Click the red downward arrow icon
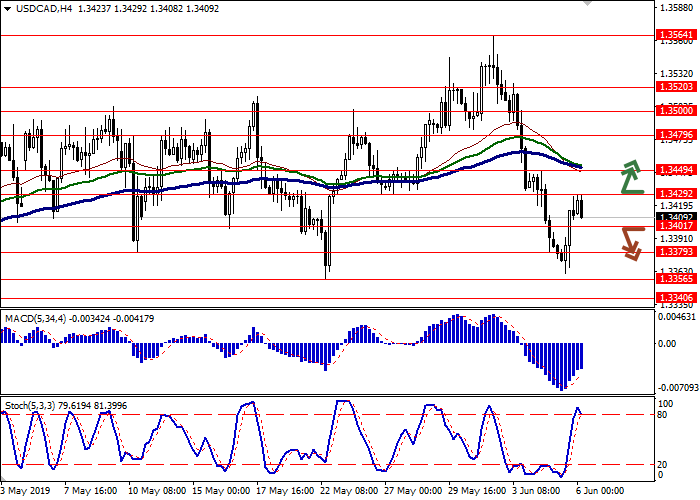 (630, 243)
